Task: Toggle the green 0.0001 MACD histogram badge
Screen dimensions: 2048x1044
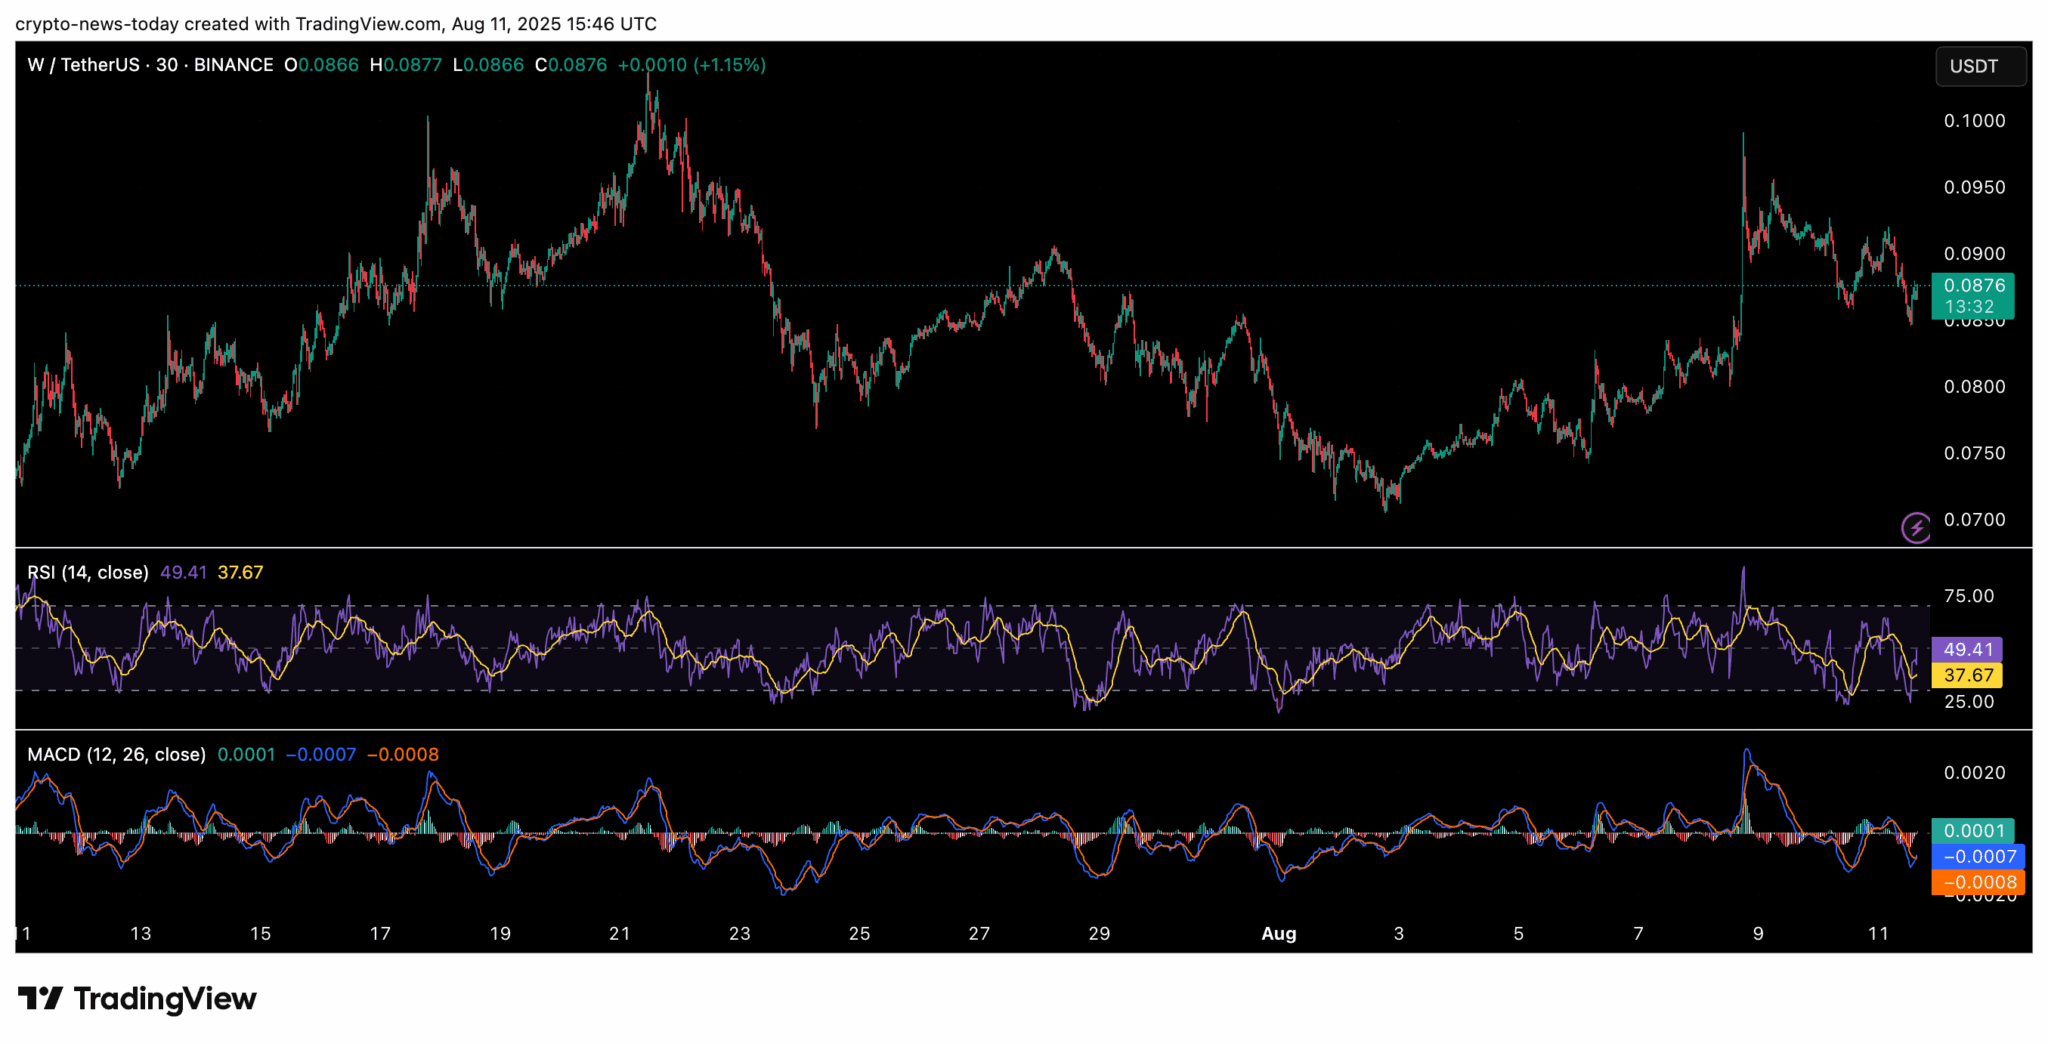Action: coord(1973,831)
